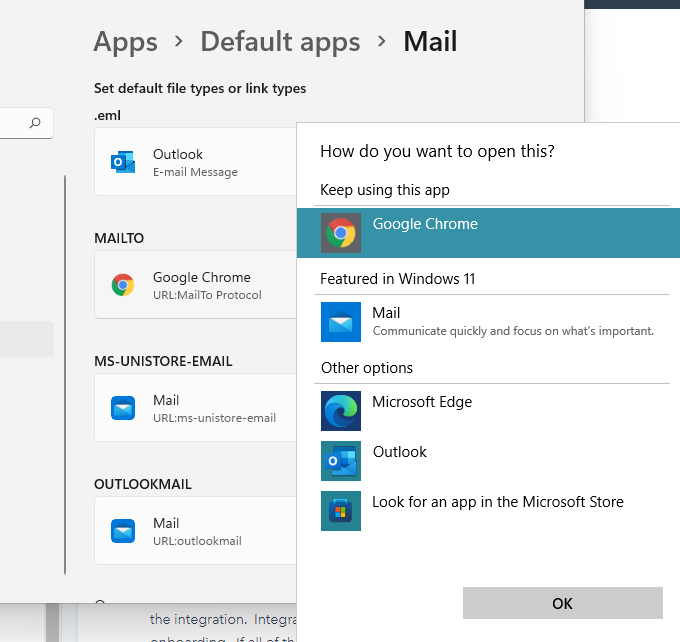This screenshot has width=680, height=642.
Task: Click 'URL:outlookmail' text
Action: (x=197, y=541)
